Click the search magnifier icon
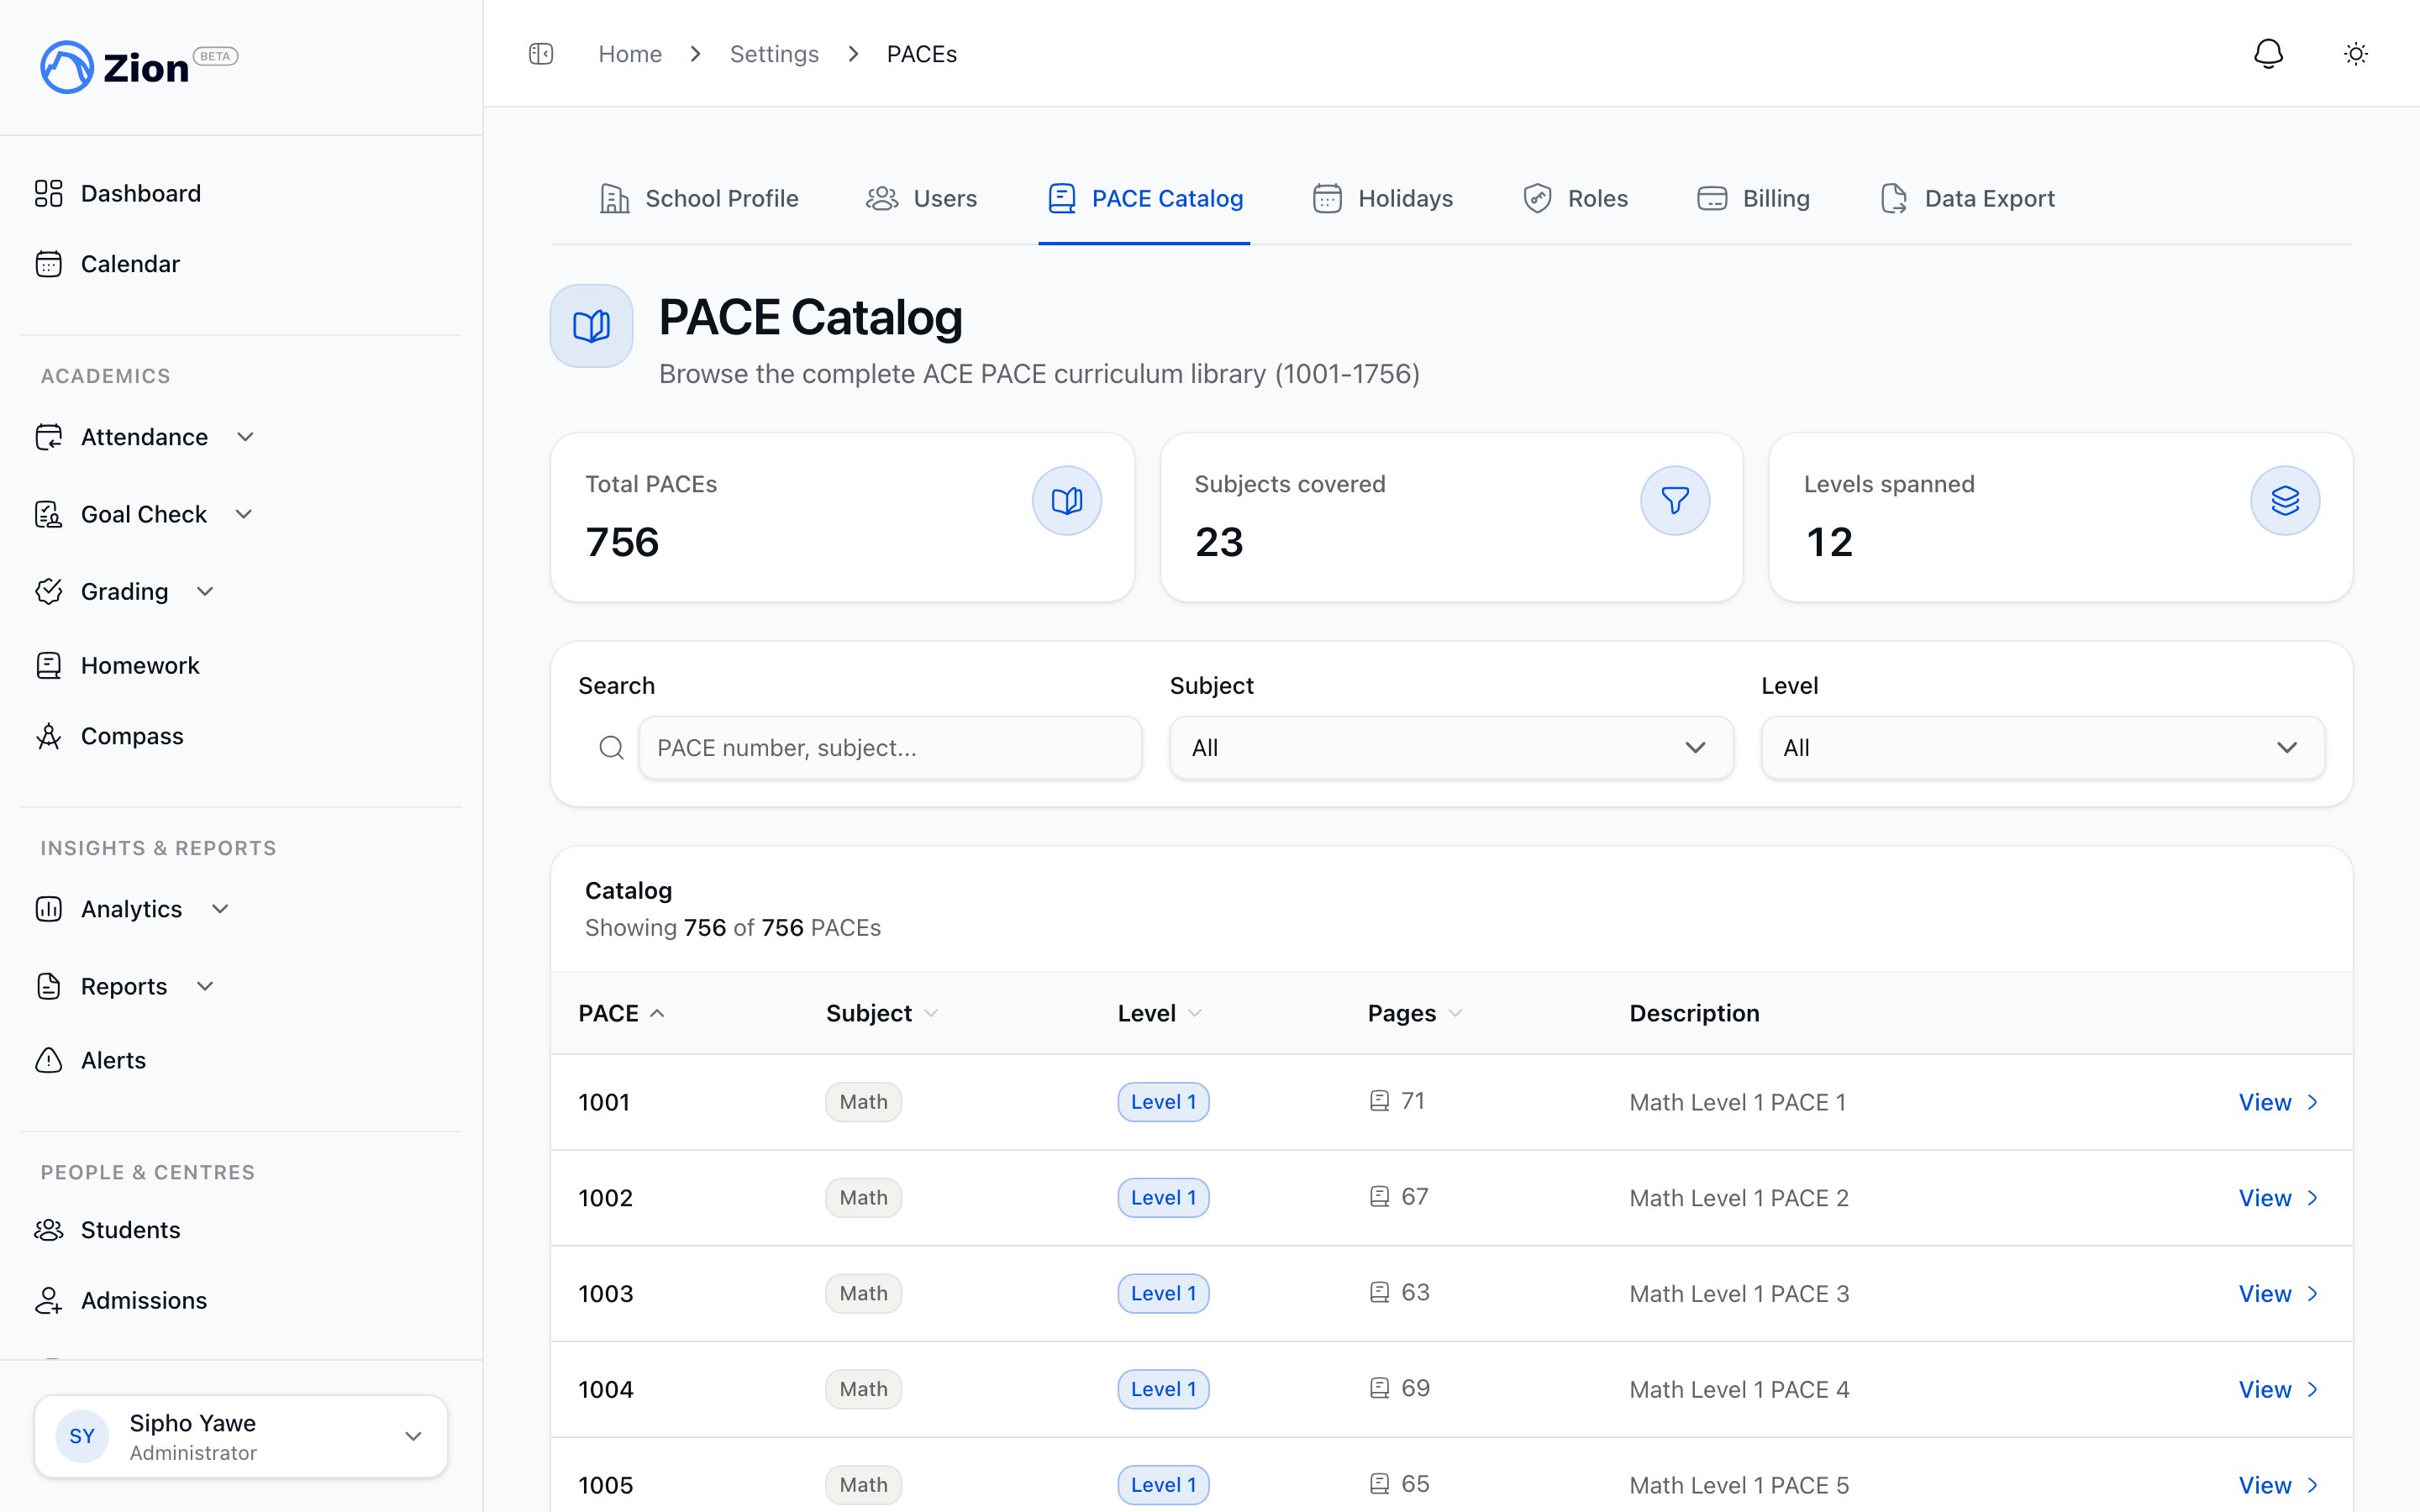The image size is (2420, 1512). 611,748
